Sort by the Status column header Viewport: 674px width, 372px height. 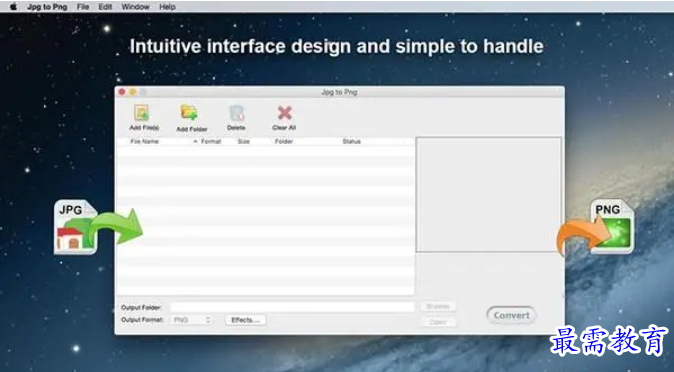tap(351, 141)
